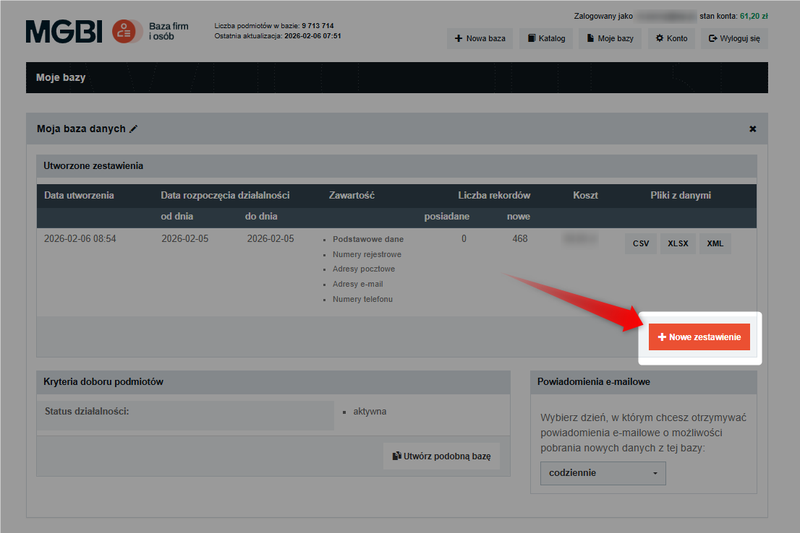
Task: Open Nowa baza from top navigation
Action: tap(480, 39)
